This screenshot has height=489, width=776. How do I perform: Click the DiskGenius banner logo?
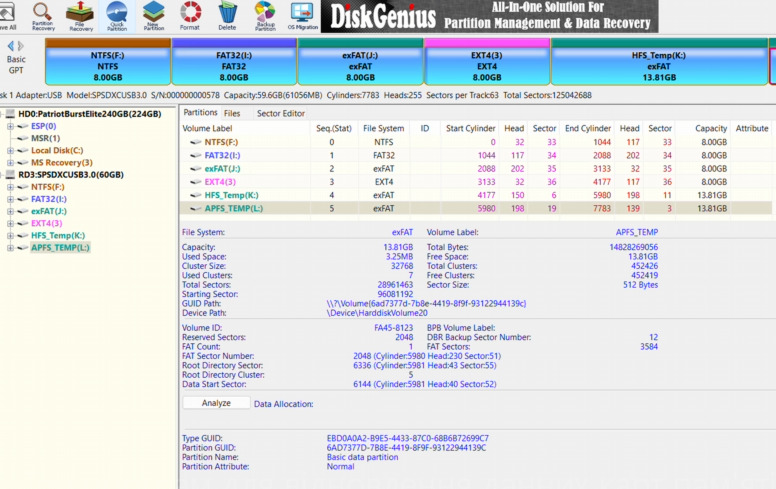coord(383,16)
